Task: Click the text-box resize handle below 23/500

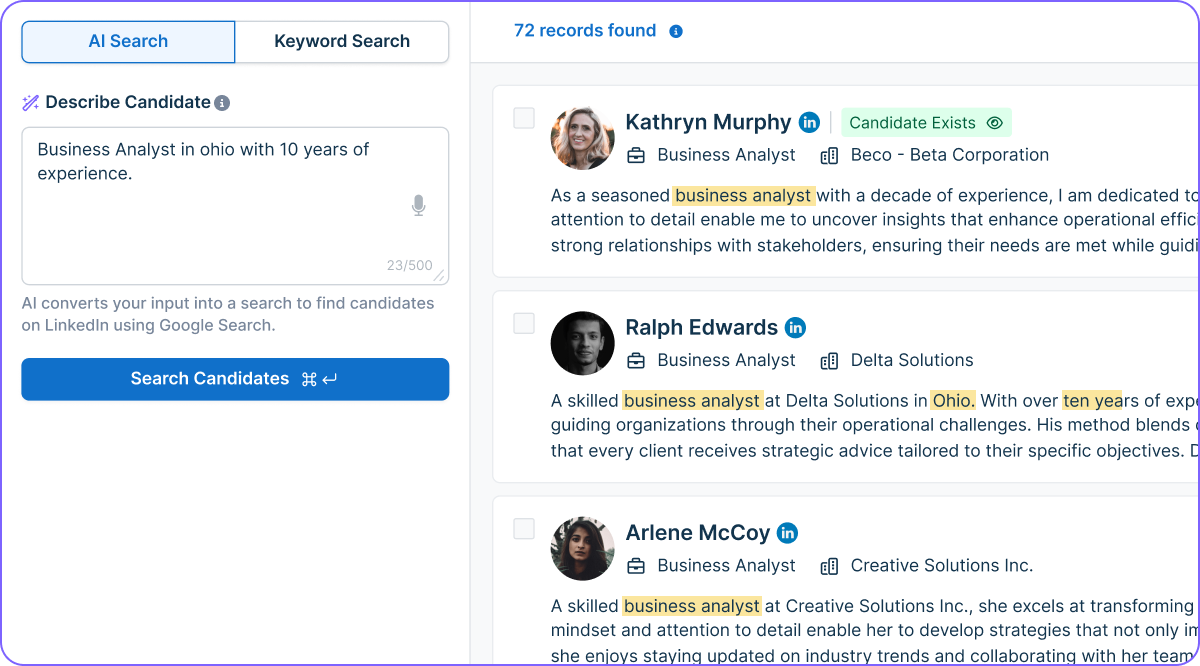Action: [441, 277]
